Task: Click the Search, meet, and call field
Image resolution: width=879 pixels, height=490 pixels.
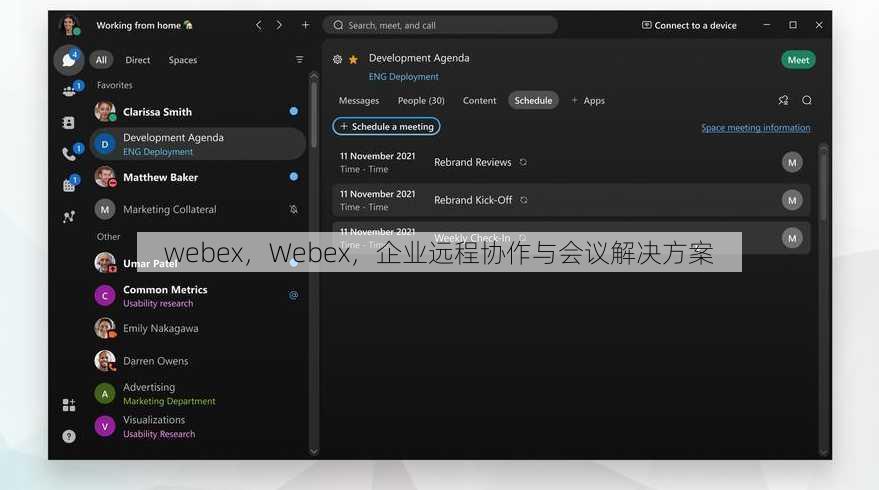Action: 440,25
